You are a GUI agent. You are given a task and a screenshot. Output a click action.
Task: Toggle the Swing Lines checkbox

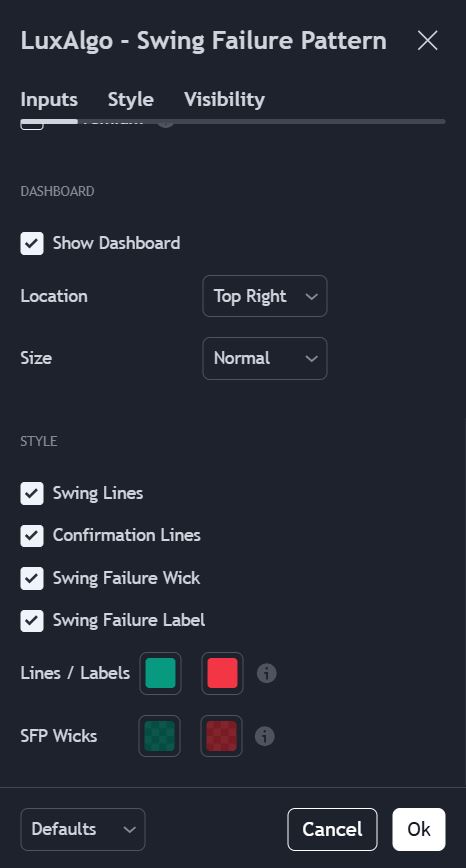pyautogui.click(x=32, y=493)
